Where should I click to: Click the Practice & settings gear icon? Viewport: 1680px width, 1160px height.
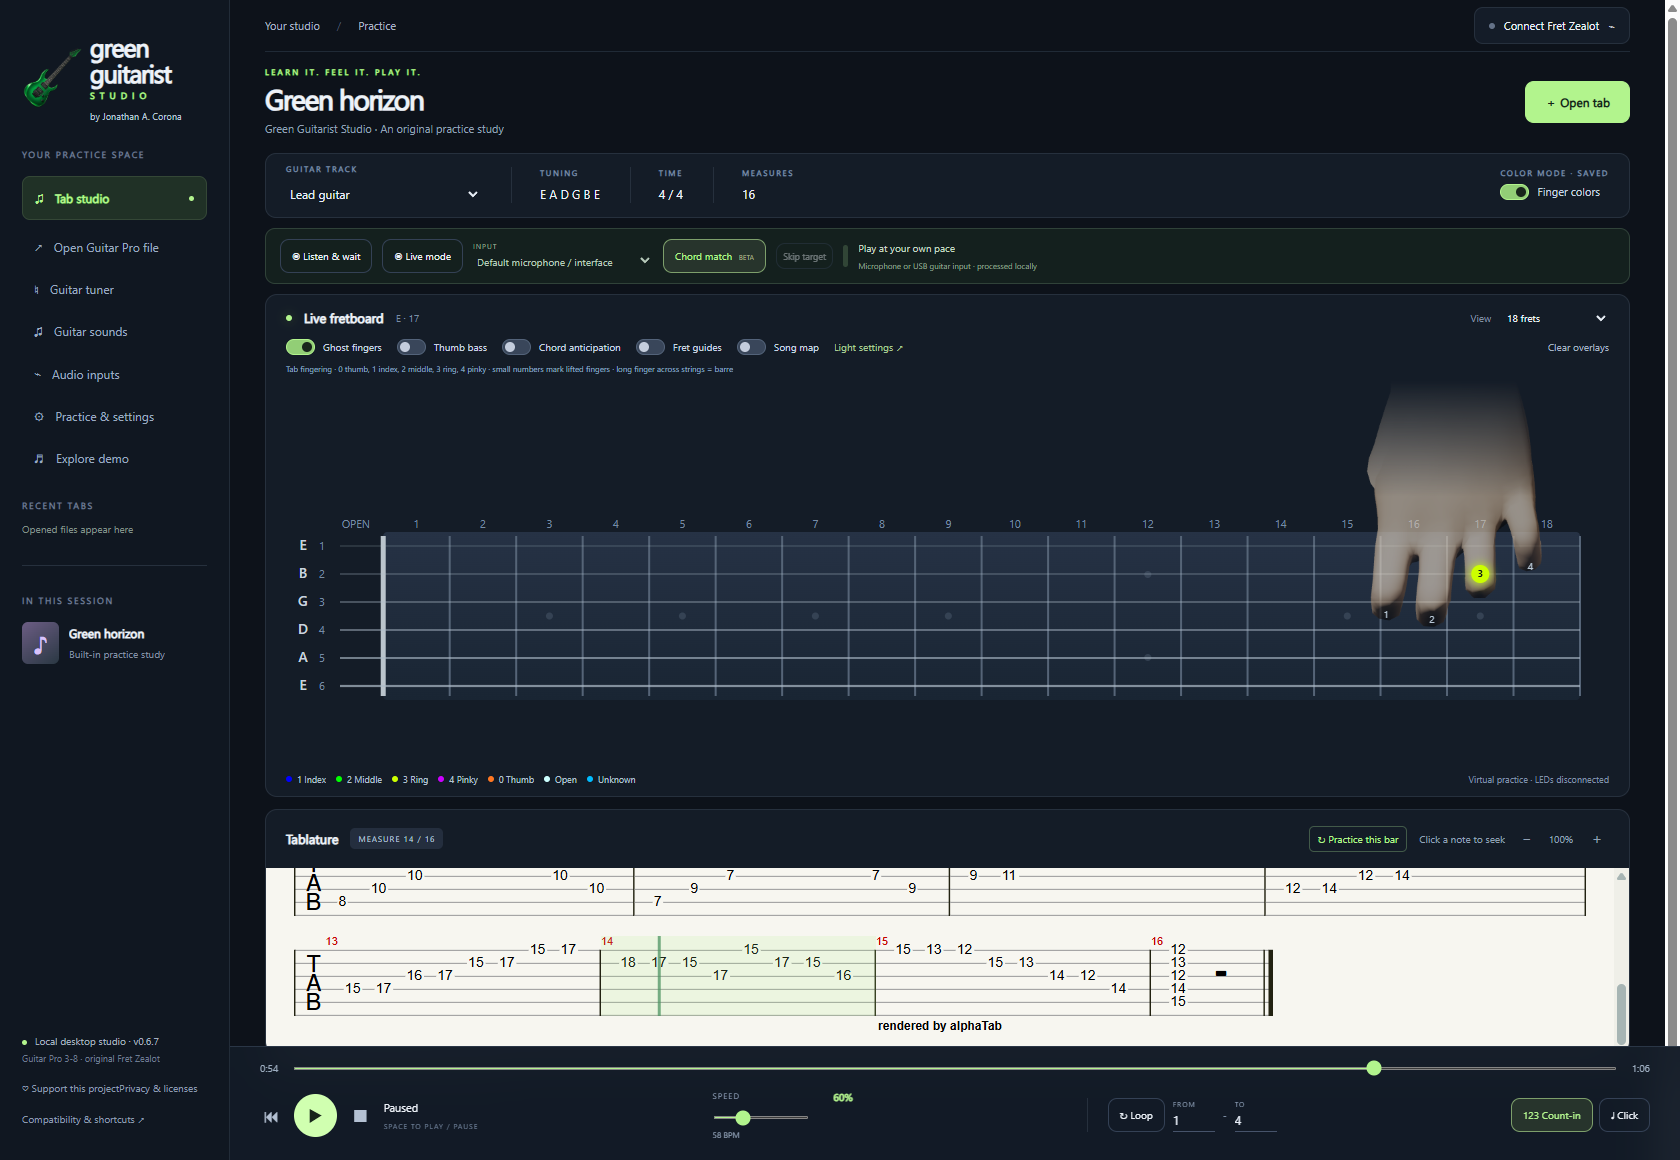(39, 417)
